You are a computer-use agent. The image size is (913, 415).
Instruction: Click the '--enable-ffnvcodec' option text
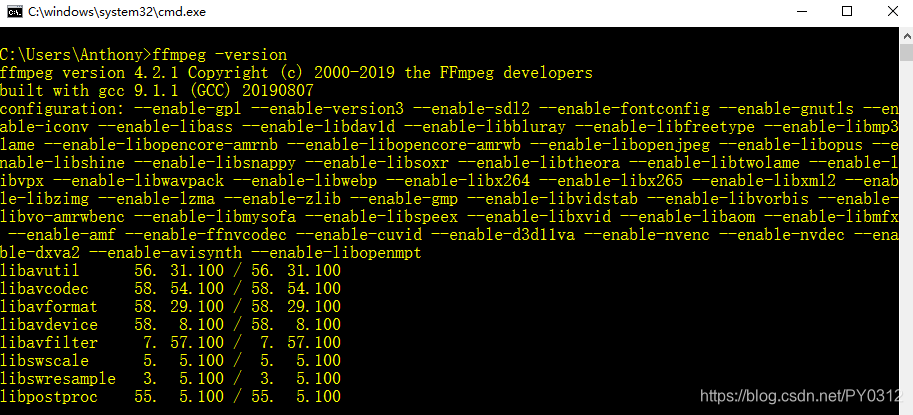207,235
